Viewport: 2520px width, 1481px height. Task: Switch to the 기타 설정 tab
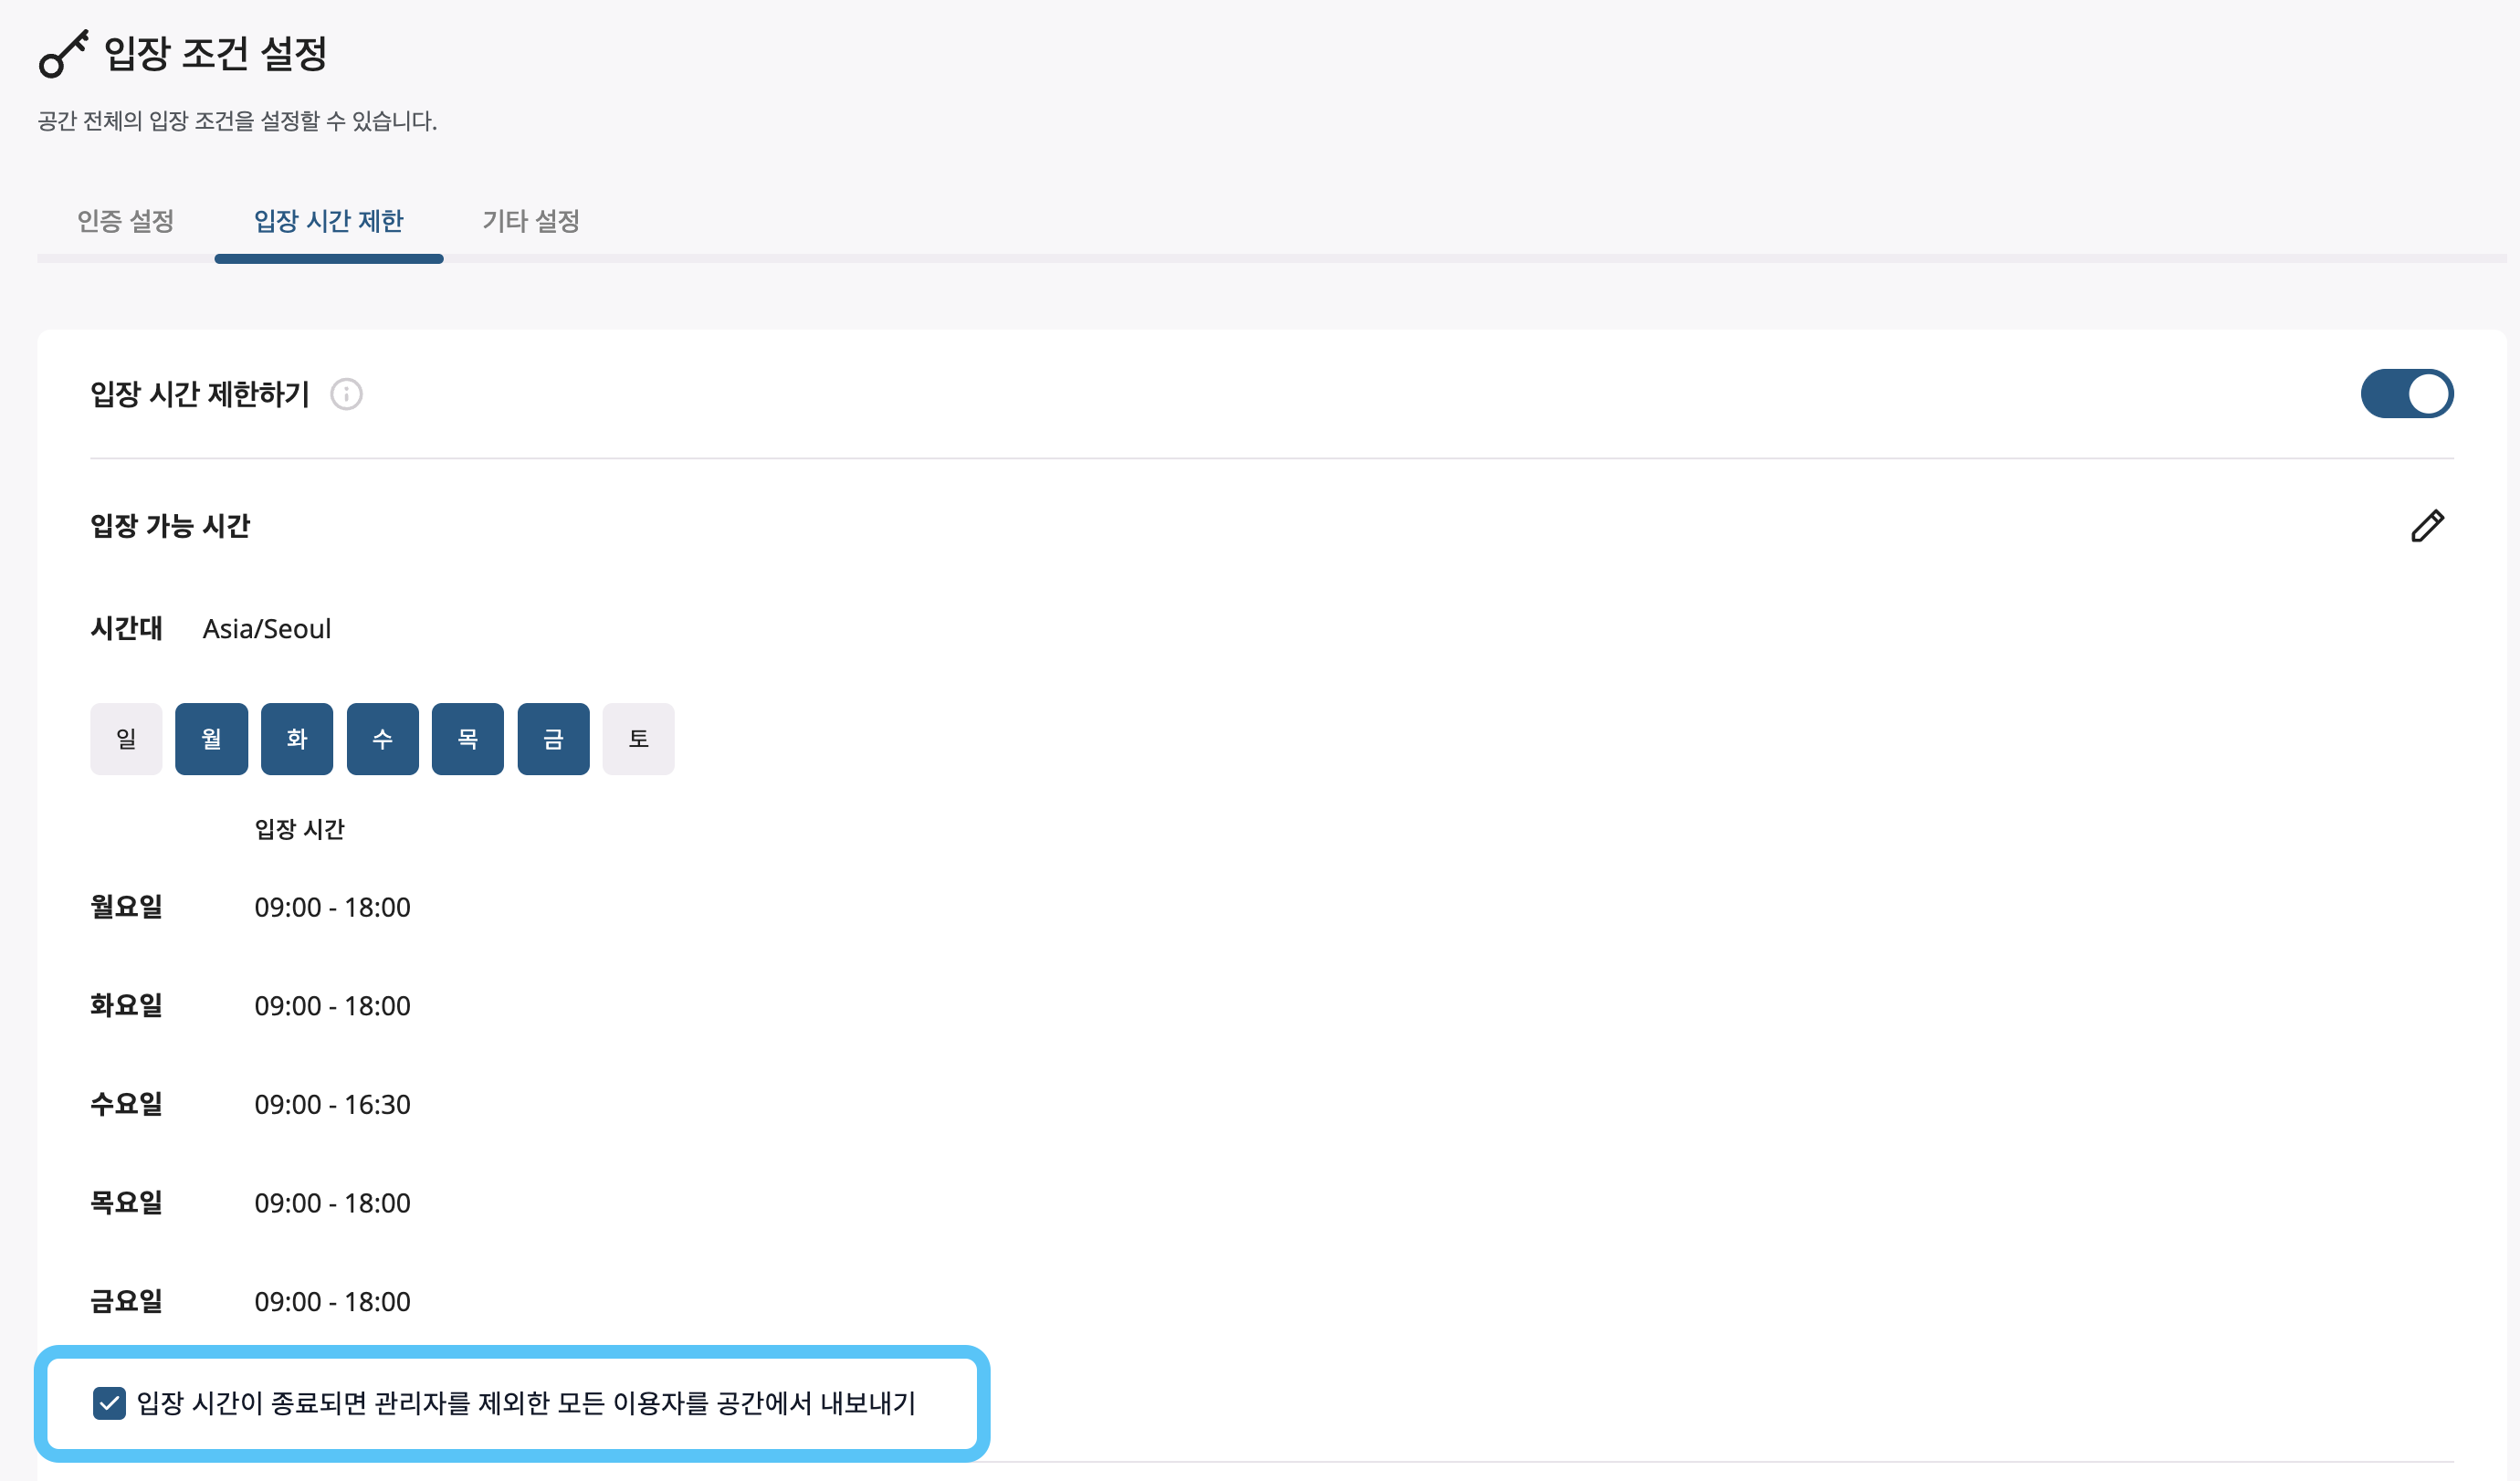click(529, 222)
